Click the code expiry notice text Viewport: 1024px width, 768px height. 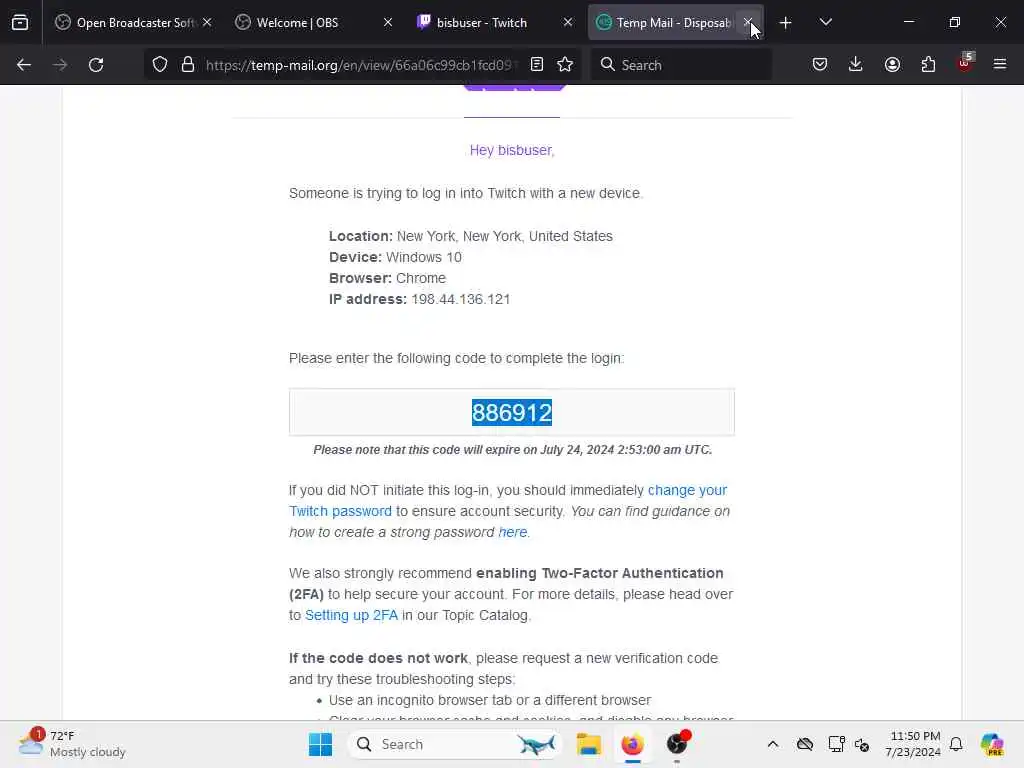point(513,450)
